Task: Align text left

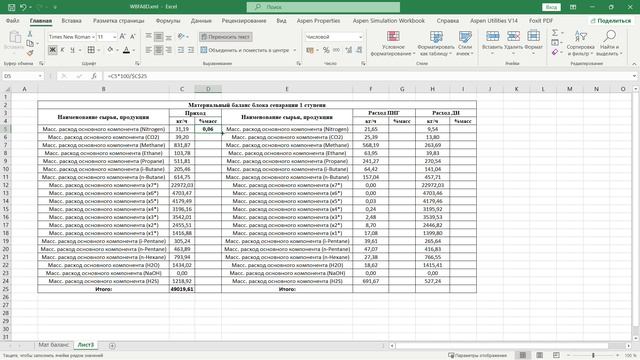Action: 149,50
